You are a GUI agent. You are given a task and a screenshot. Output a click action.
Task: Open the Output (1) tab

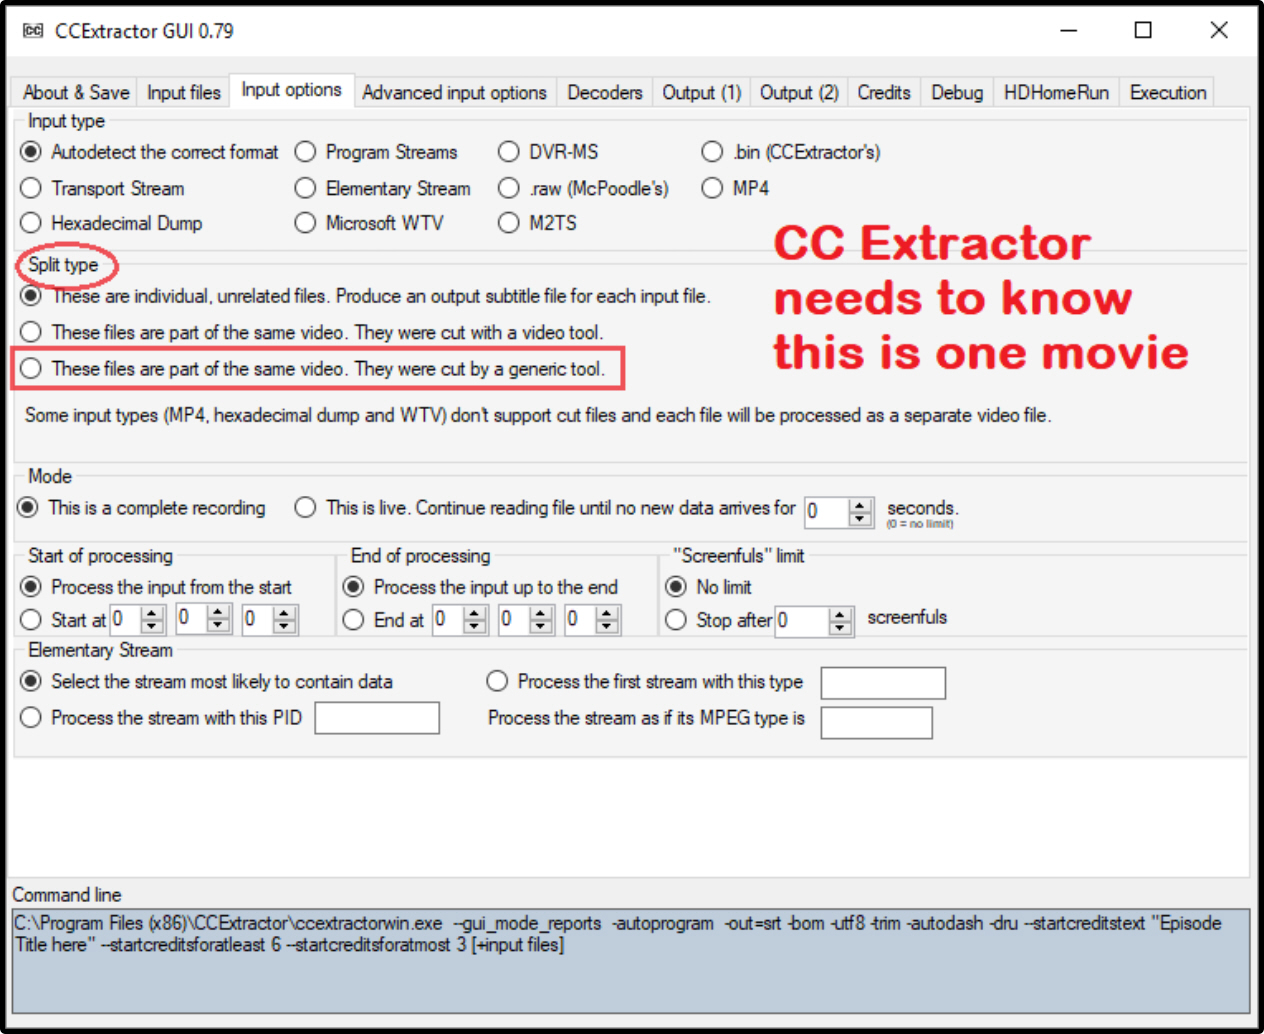point(701,92)
